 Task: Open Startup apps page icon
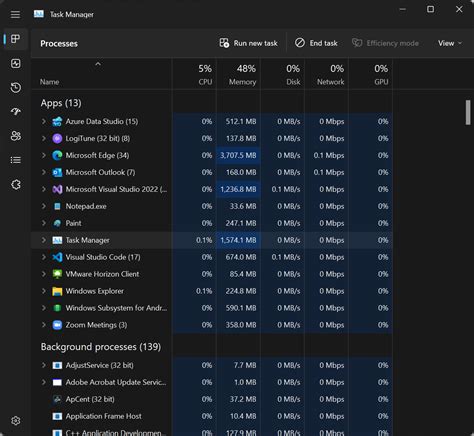(16, 112)
